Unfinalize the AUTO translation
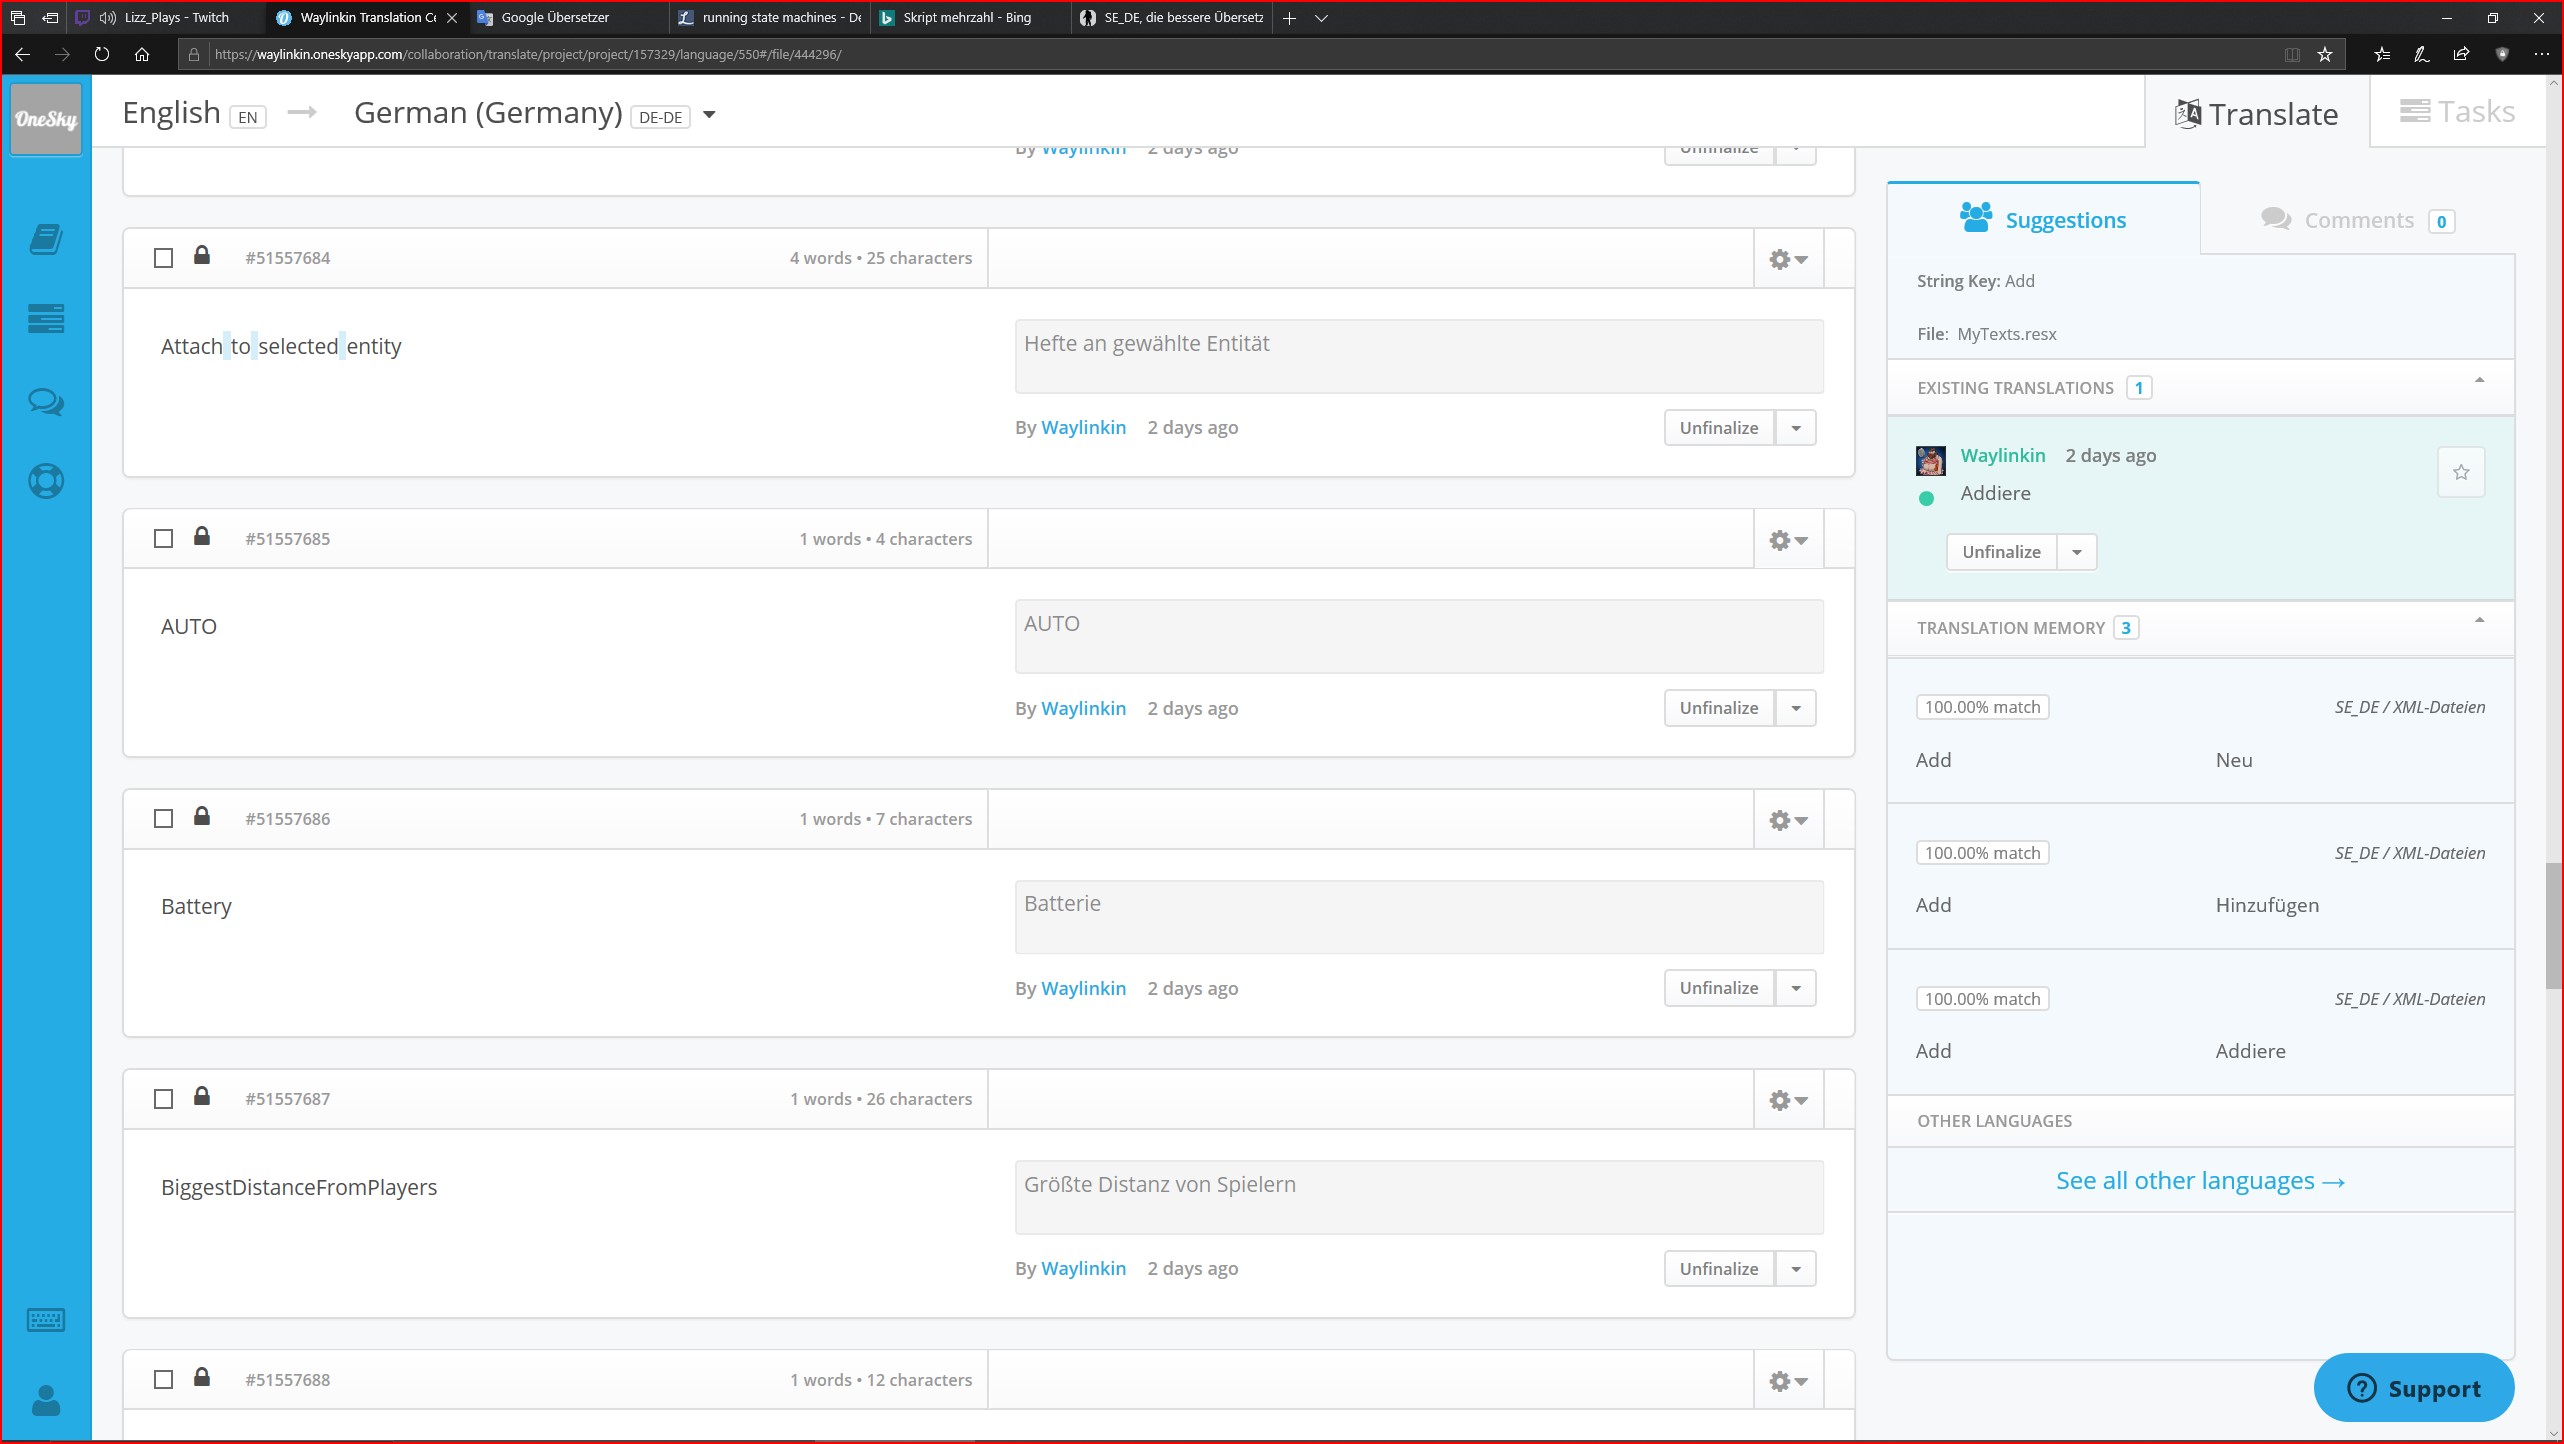2564x1444 pixels. [x=1718, y=708]
